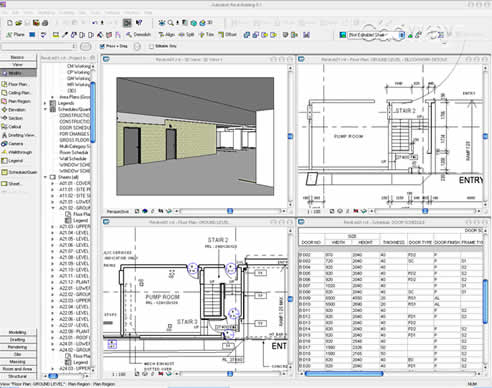Collapse the Schedules/Quantities node
Screen dimensions: 492x388
point(45,109)
